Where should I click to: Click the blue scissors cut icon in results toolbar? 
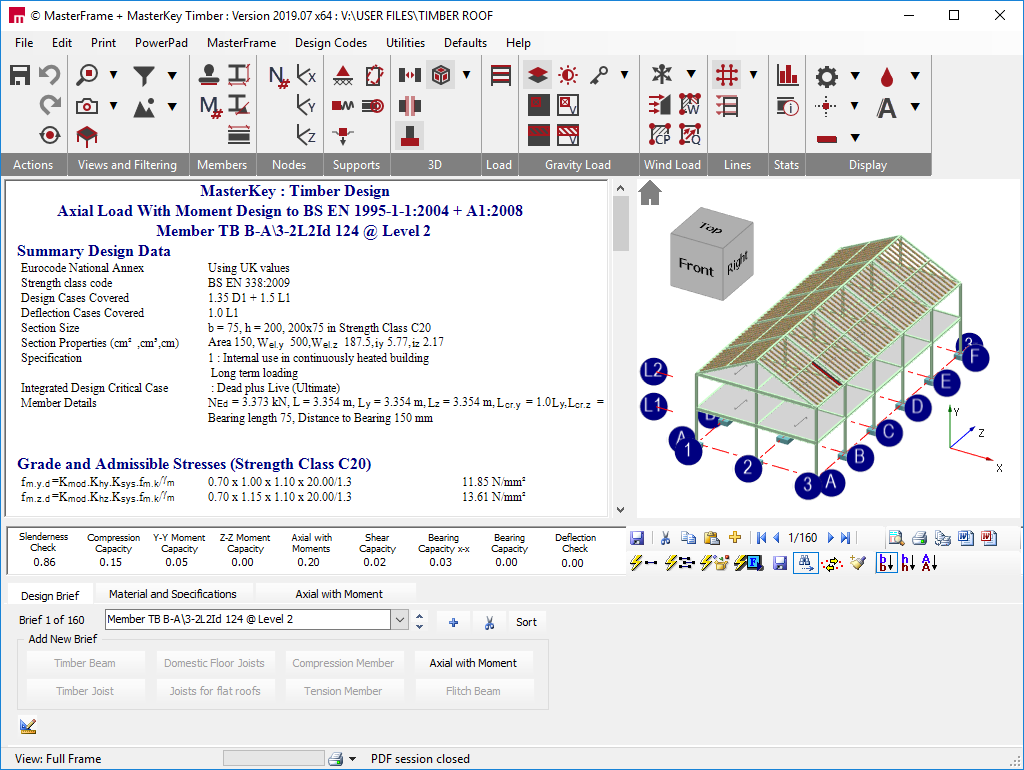point(665,538)
